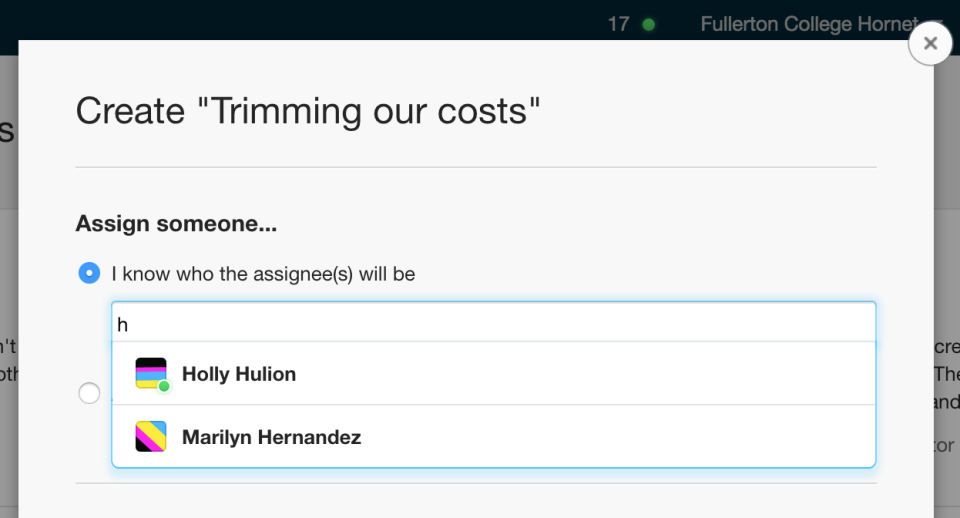The image size is (960, 518).
Task: Focus the assignee search field containing 'h'
Action: click(493, 323)
